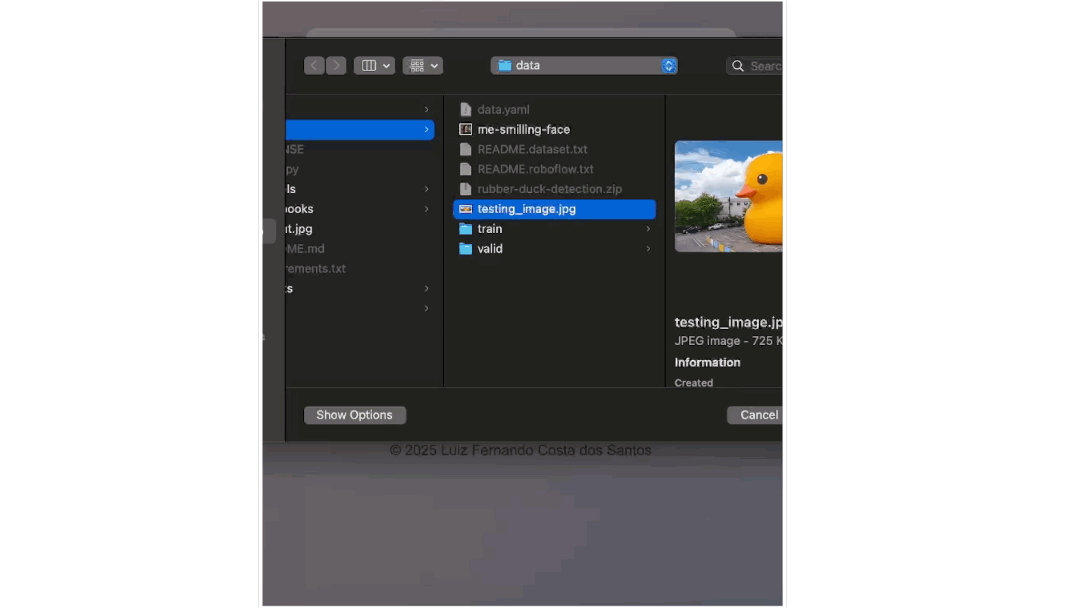
Task: Click the valid folder icon
Action: point(465,249)
